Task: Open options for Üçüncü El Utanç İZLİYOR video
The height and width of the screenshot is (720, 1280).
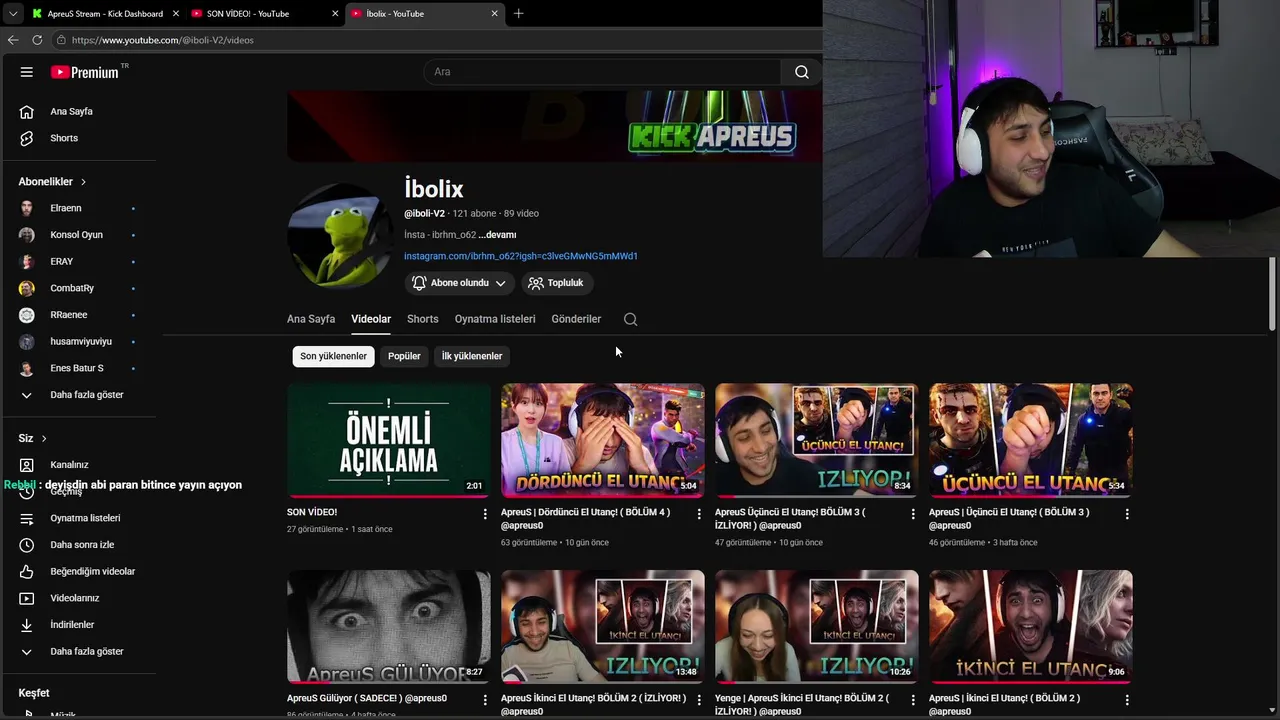Action: tap(913, 514)
